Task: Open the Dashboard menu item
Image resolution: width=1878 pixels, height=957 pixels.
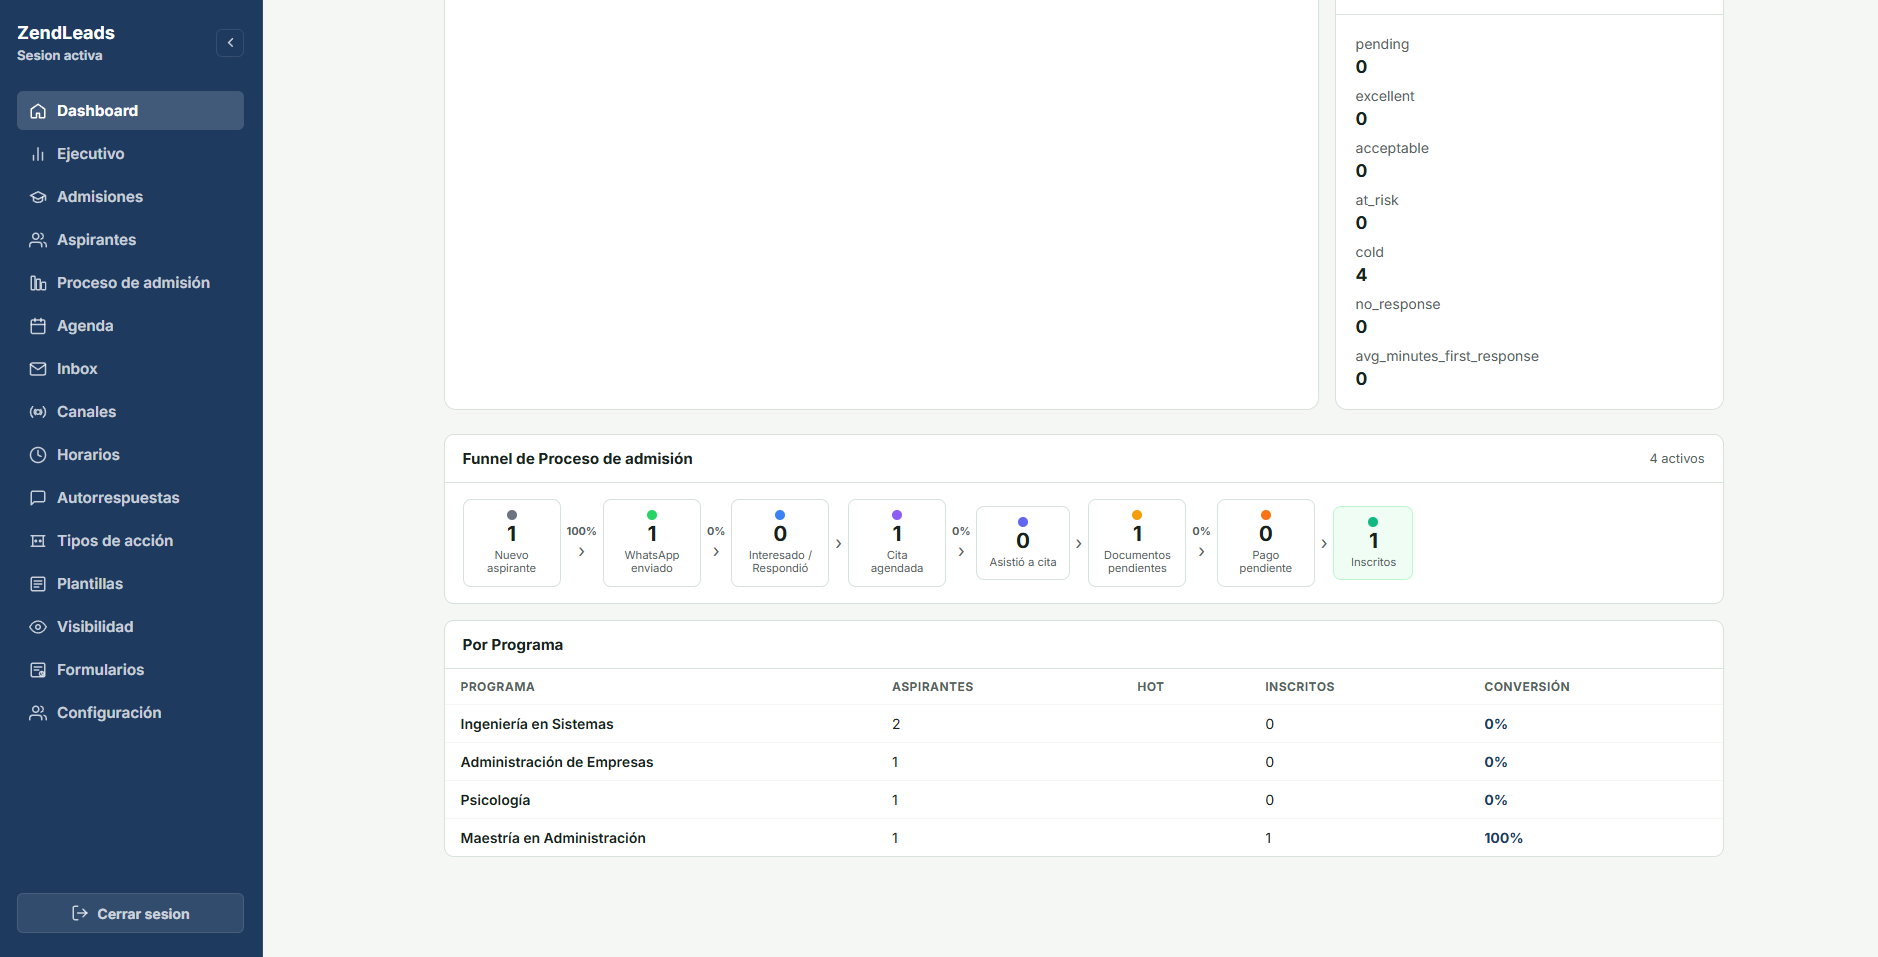Action: [x=130, y=111]
